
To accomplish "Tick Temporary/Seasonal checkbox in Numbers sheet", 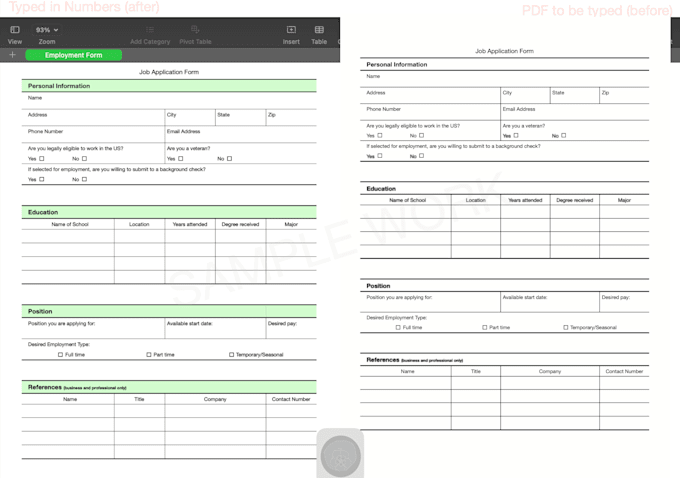I will (x=232, y=355).
